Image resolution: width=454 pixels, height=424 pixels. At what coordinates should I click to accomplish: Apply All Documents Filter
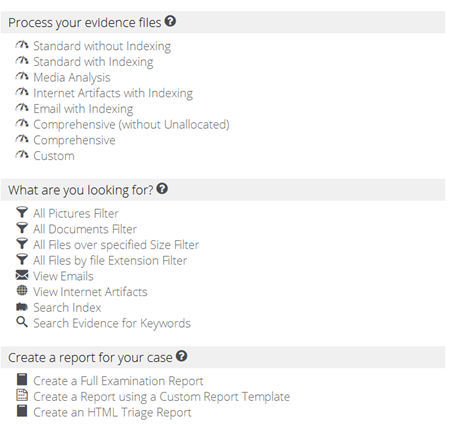[85, 229]
